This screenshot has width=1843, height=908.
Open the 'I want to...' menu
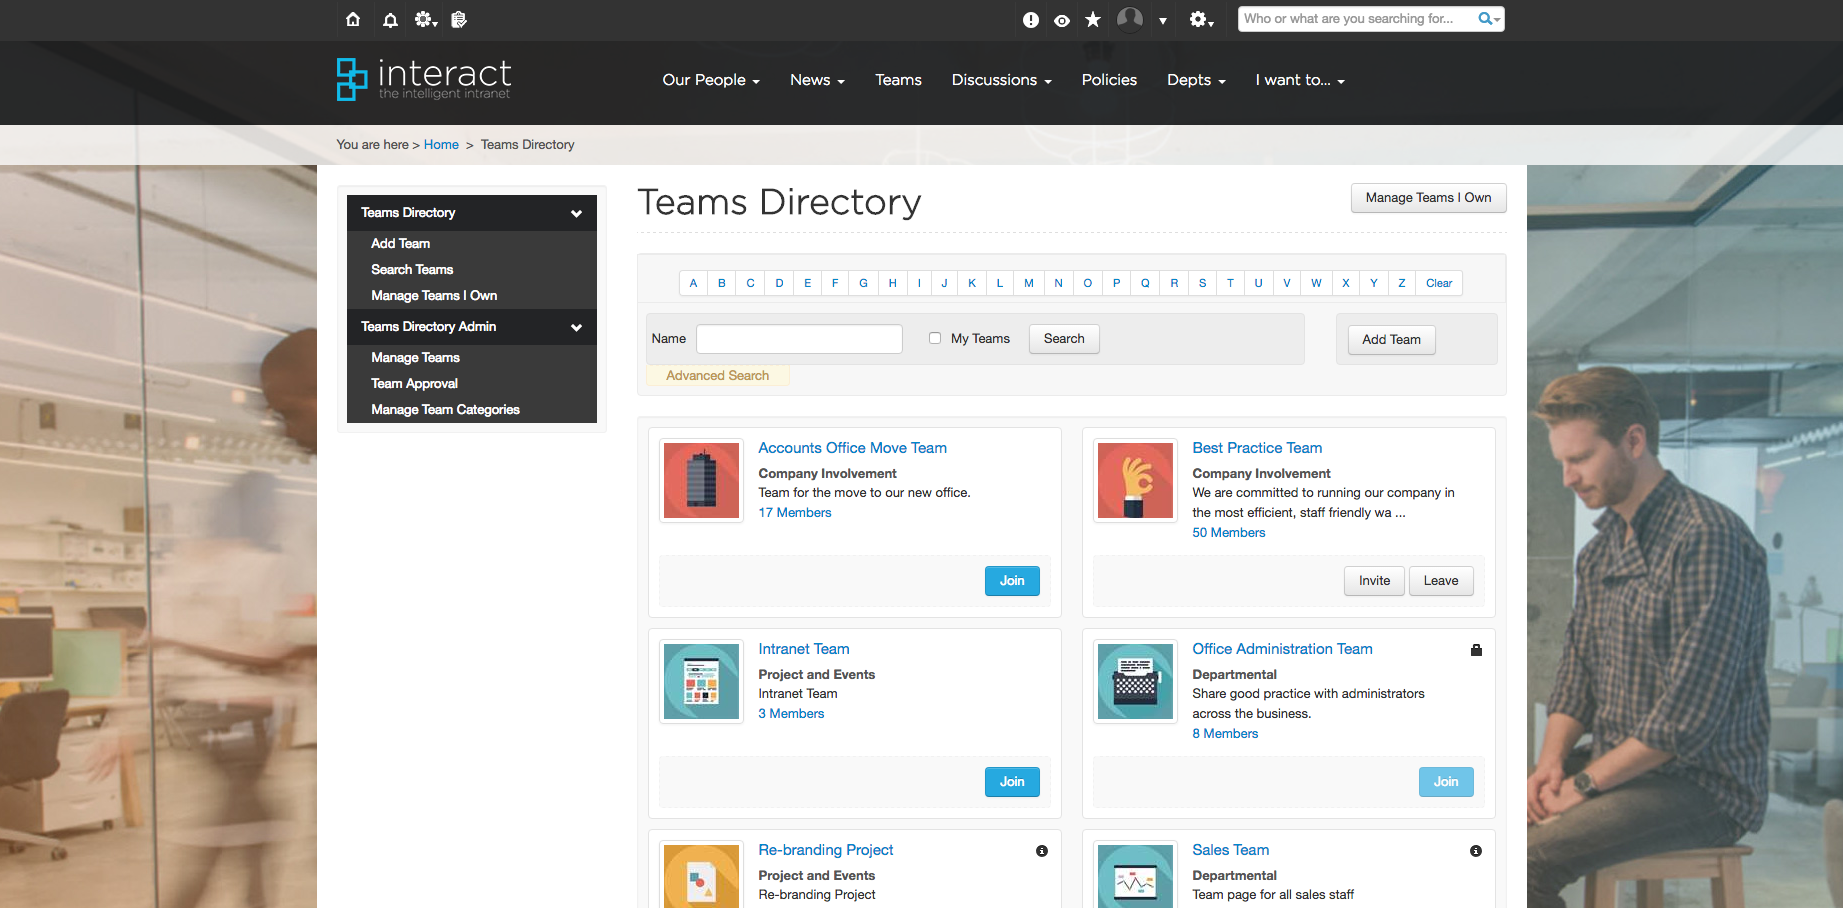click(x=1300, y=80)
